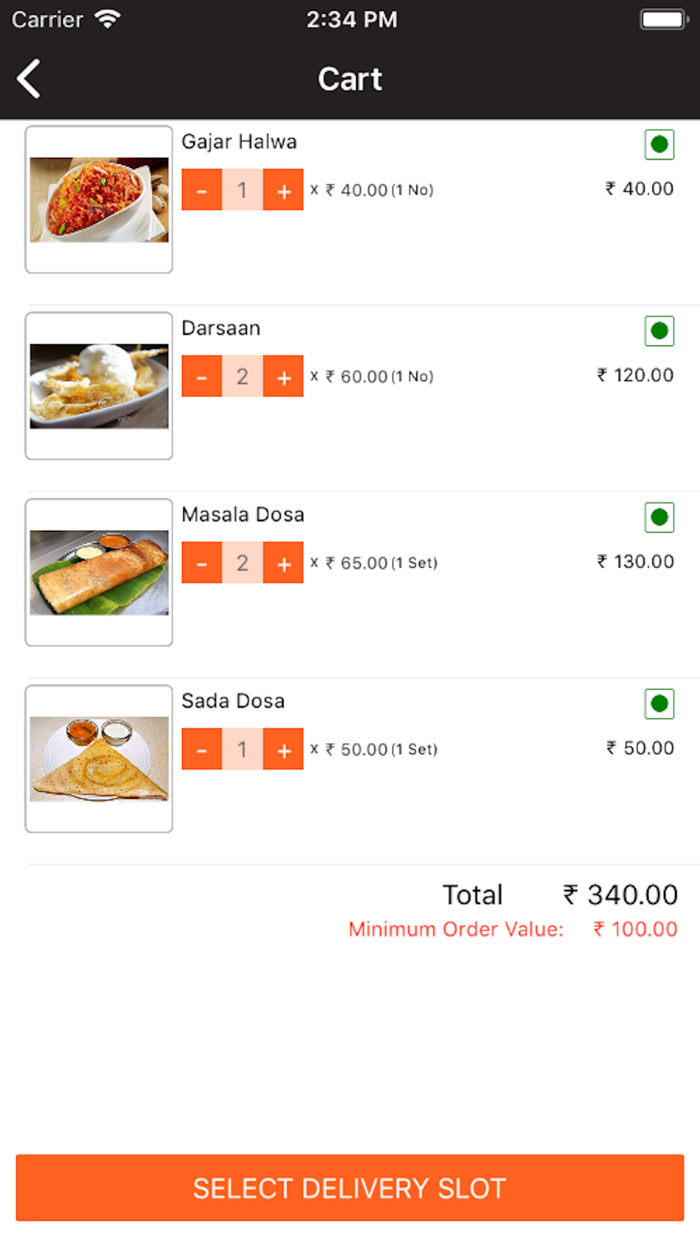Add one more Darsaan
This screenshot has height=1244, width=700.
(283, 377)
